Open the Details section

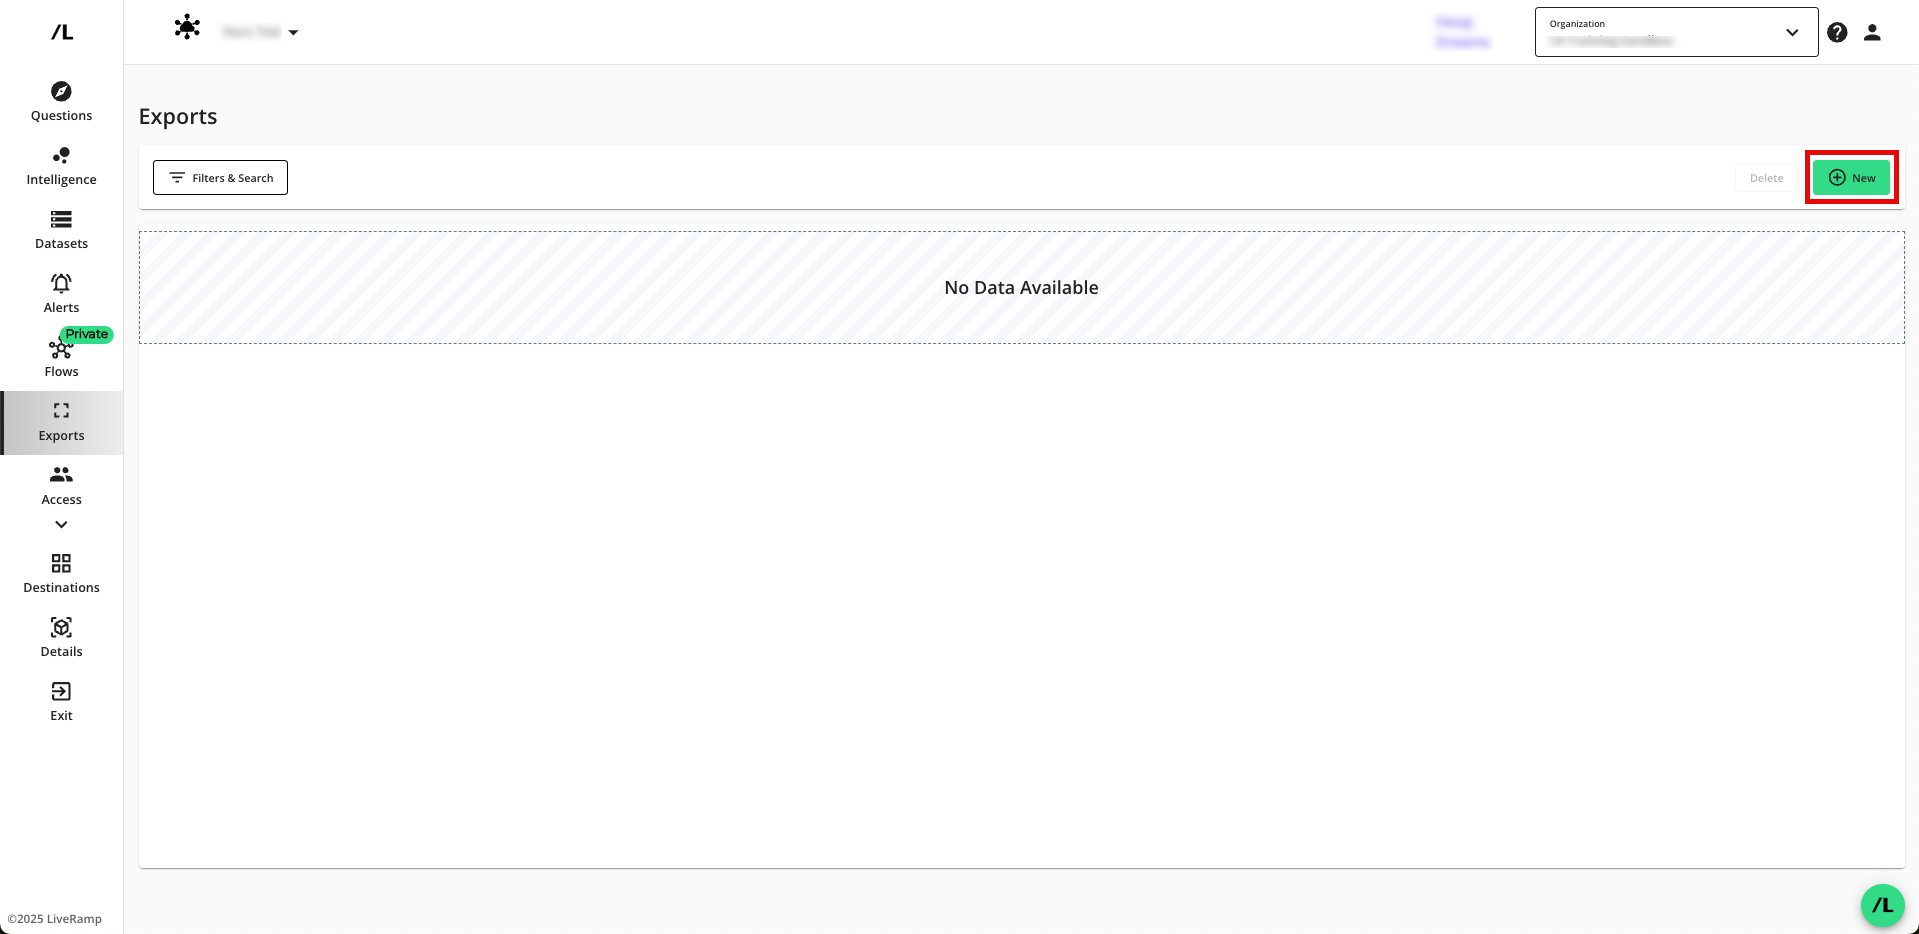click(61, 638)
